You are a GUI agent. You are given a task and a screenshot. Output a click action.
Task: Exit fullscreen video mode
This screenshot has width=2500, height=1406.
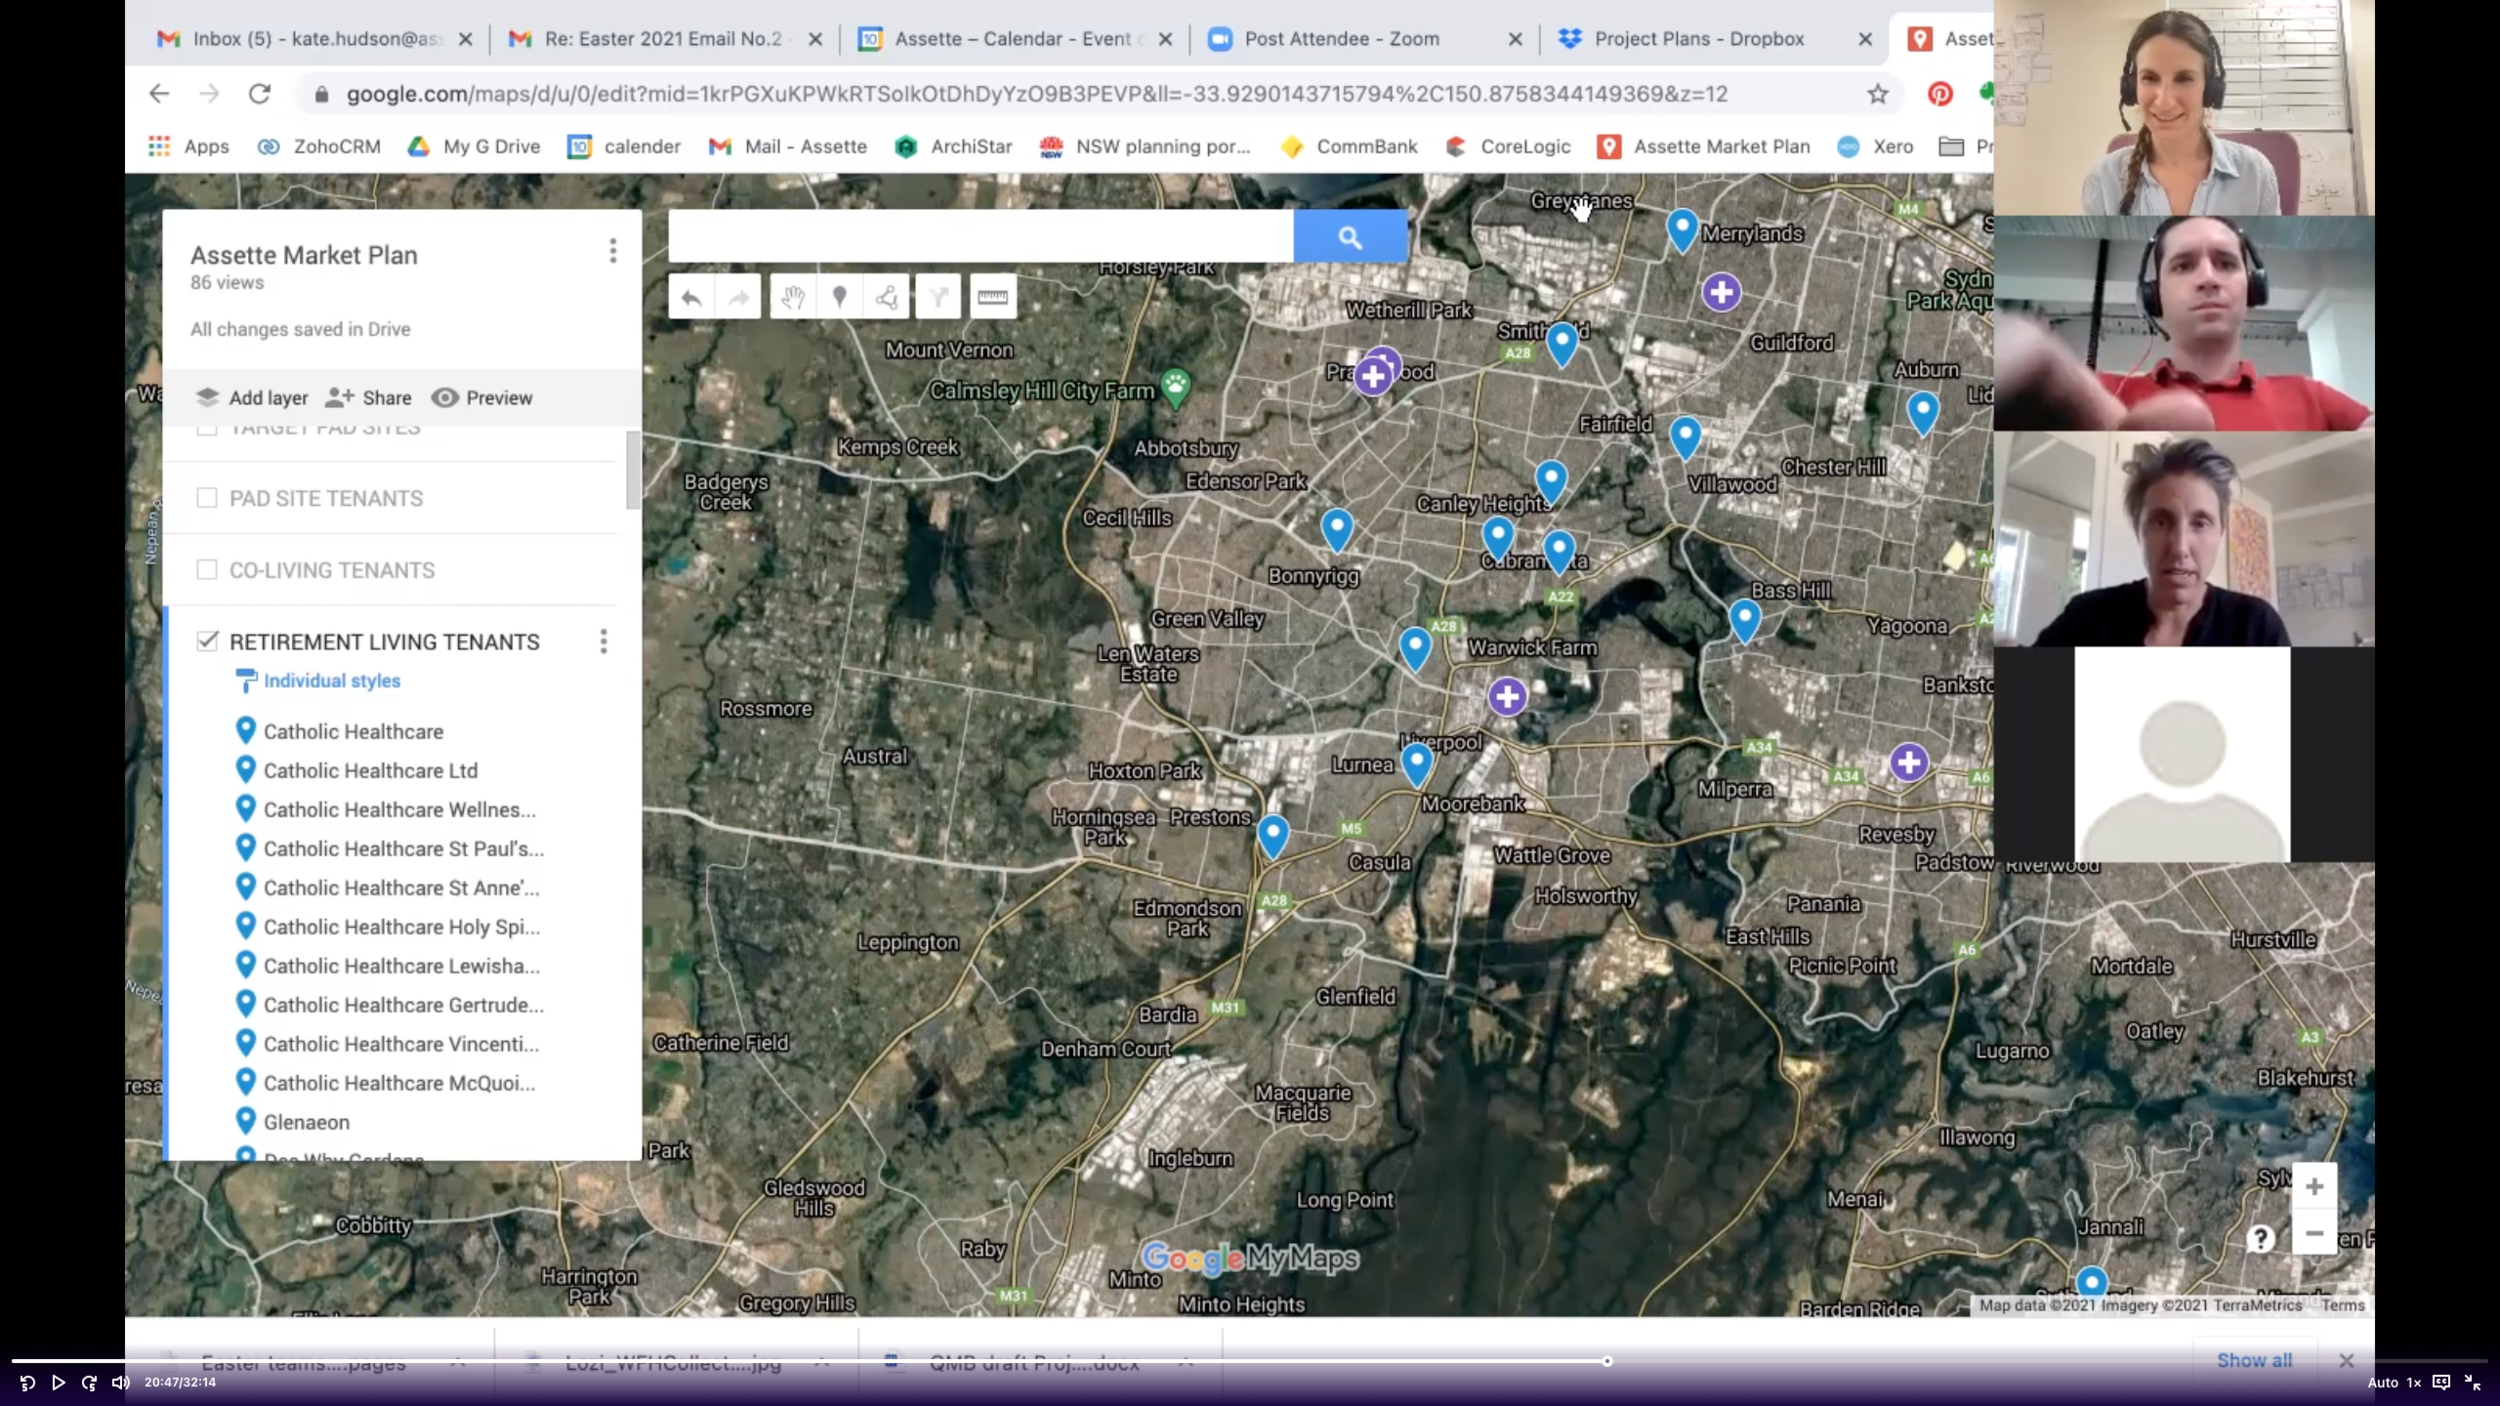click(x=2472, y=1383)
